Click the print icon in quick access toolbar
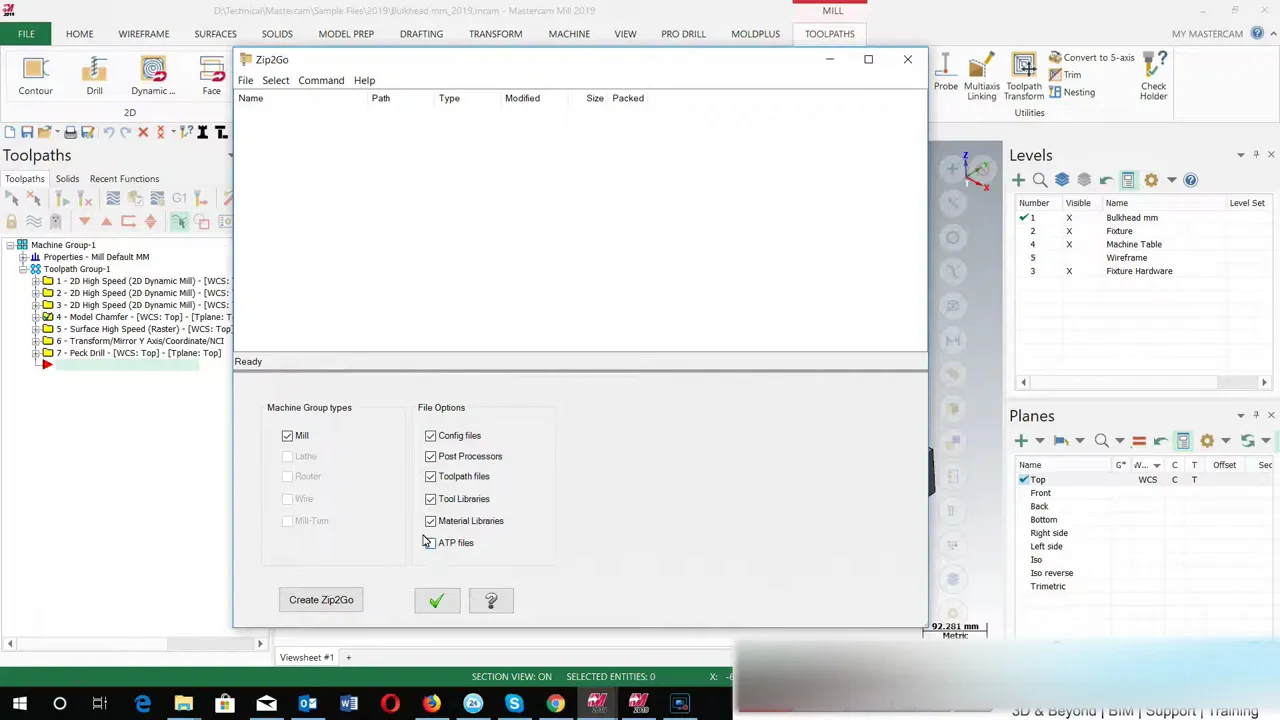Viewport: 1280px width, 720px height. pos(70,132)
